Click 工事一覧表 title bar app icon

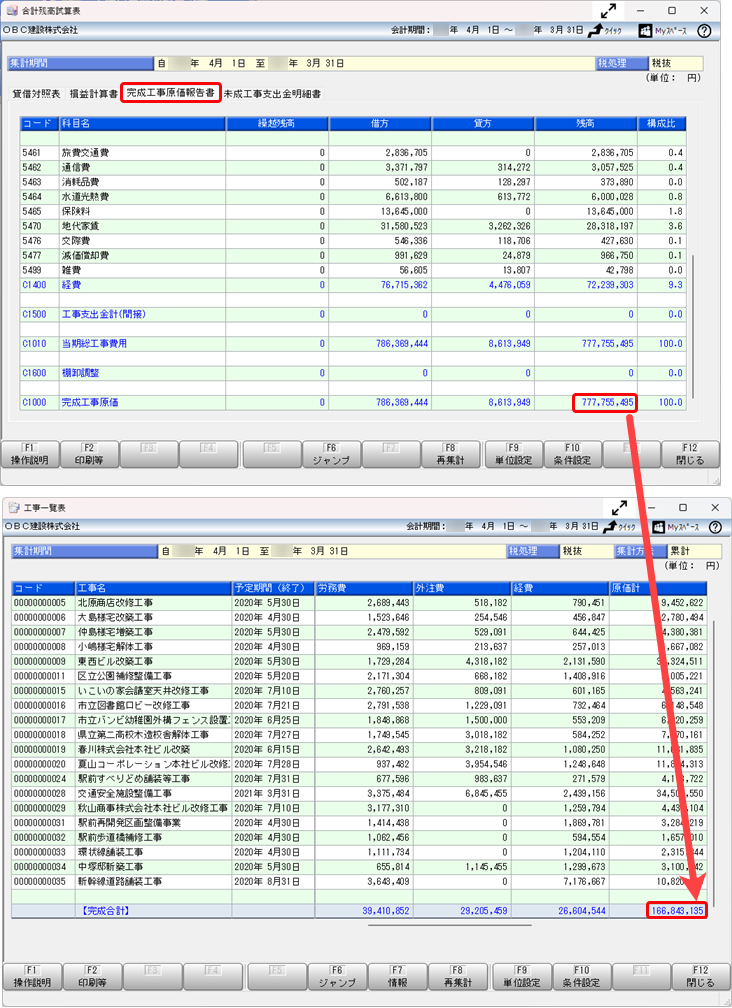point(14,508)
